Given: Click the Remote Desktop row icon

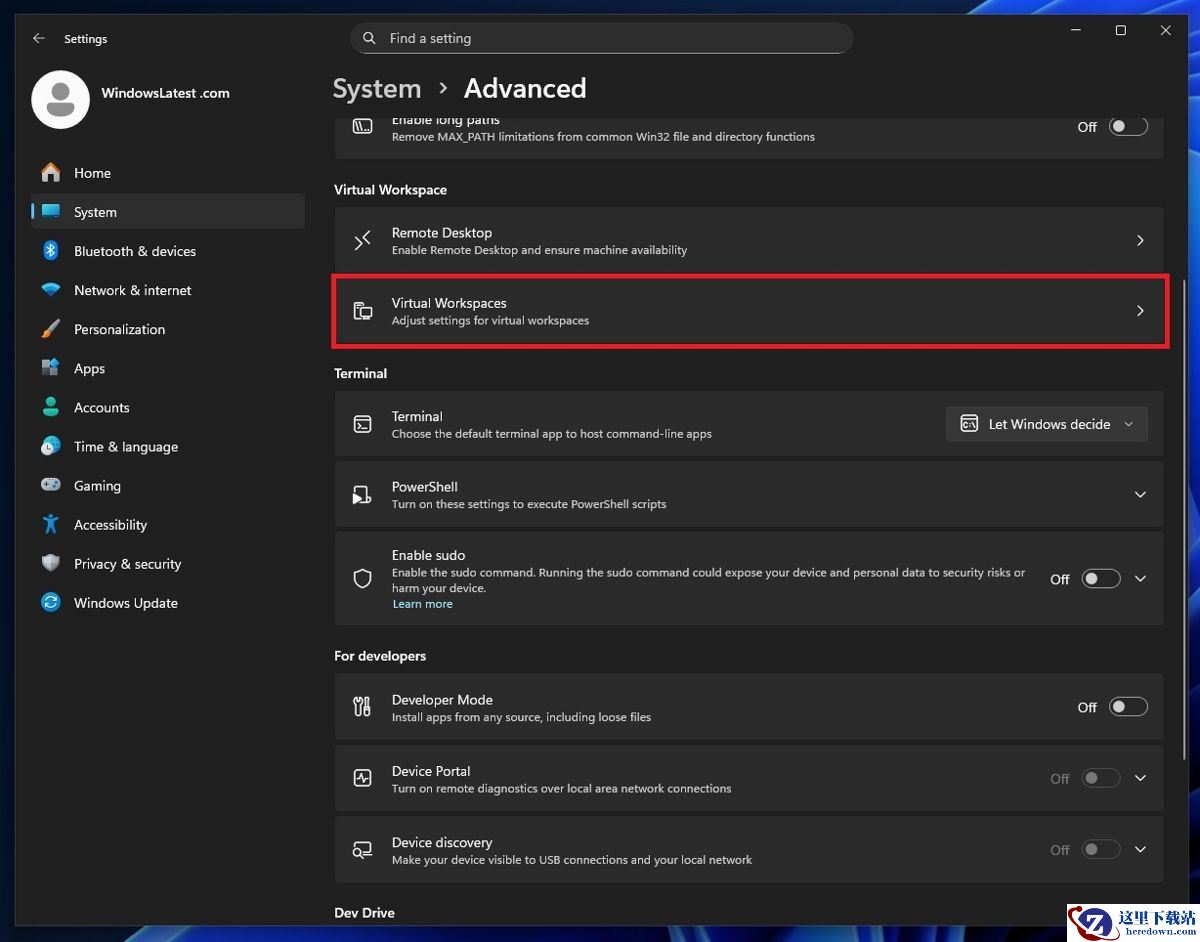Looking at the screenshot, I should [363, 241].
